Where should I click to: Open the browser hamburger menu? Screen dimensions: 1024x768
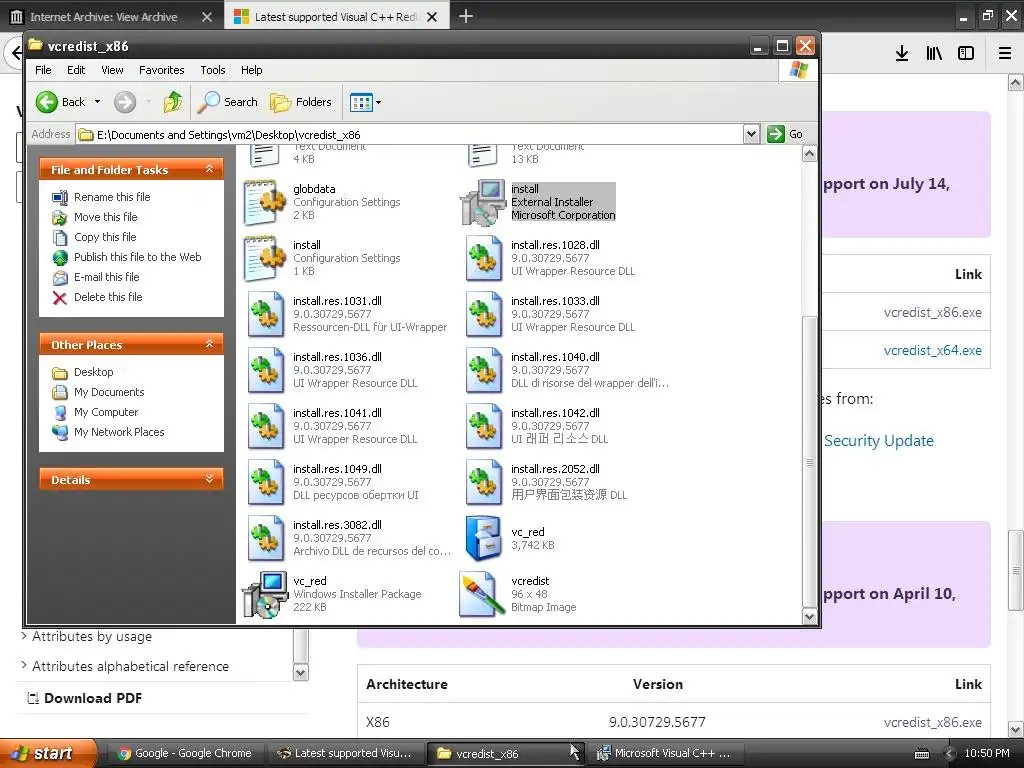coord(1005,54)
